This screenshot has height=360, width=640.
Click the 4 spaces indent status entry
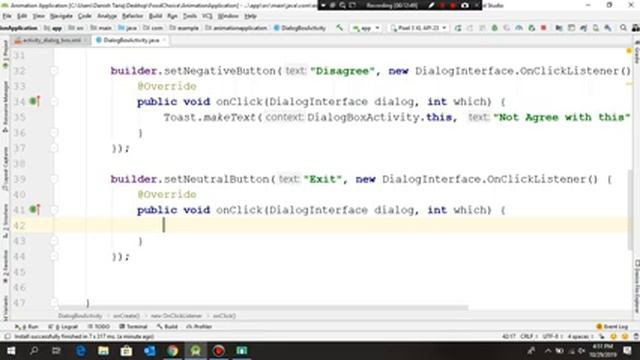579,336
